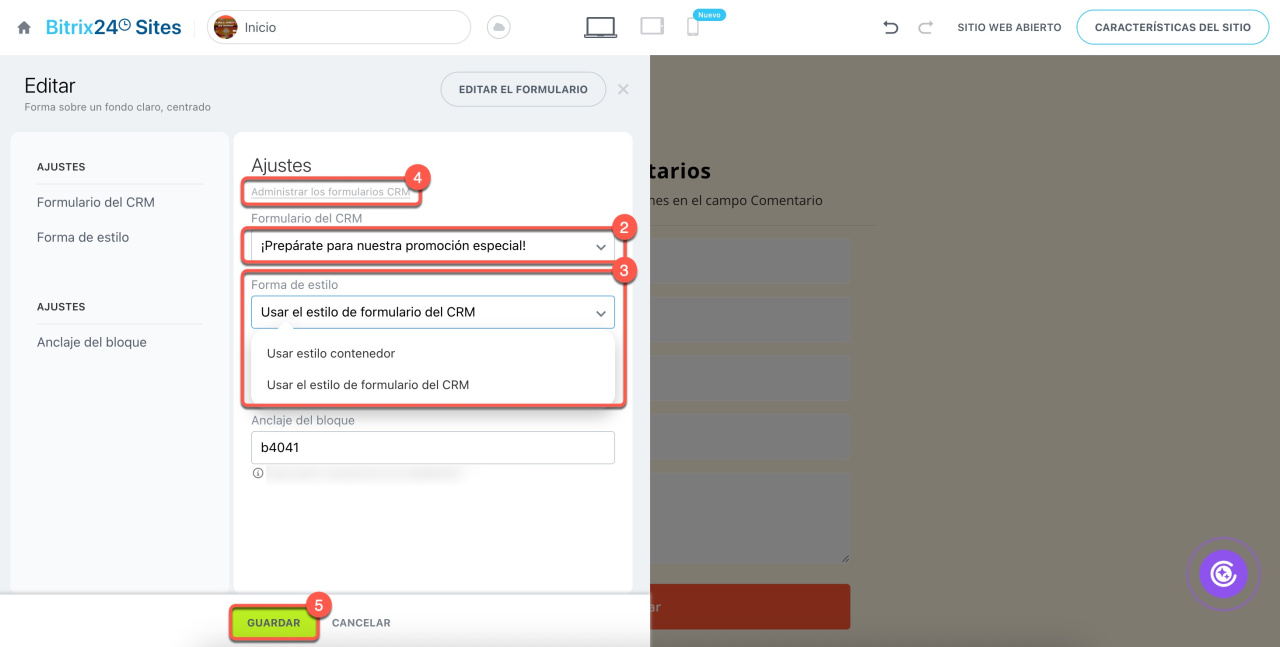1280x647 pixels.
Task: Click the info icon below anchor field
Action: 258,474
